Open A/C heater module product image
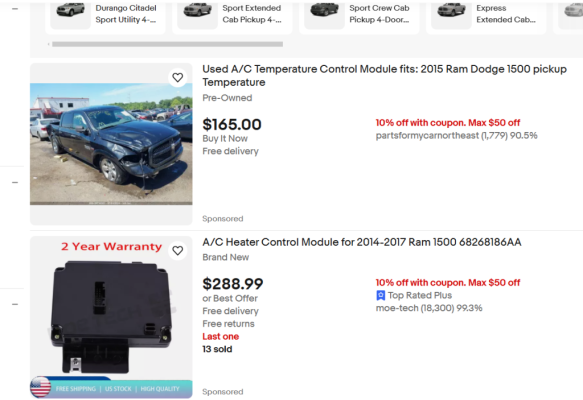 (x=111, y=317)
